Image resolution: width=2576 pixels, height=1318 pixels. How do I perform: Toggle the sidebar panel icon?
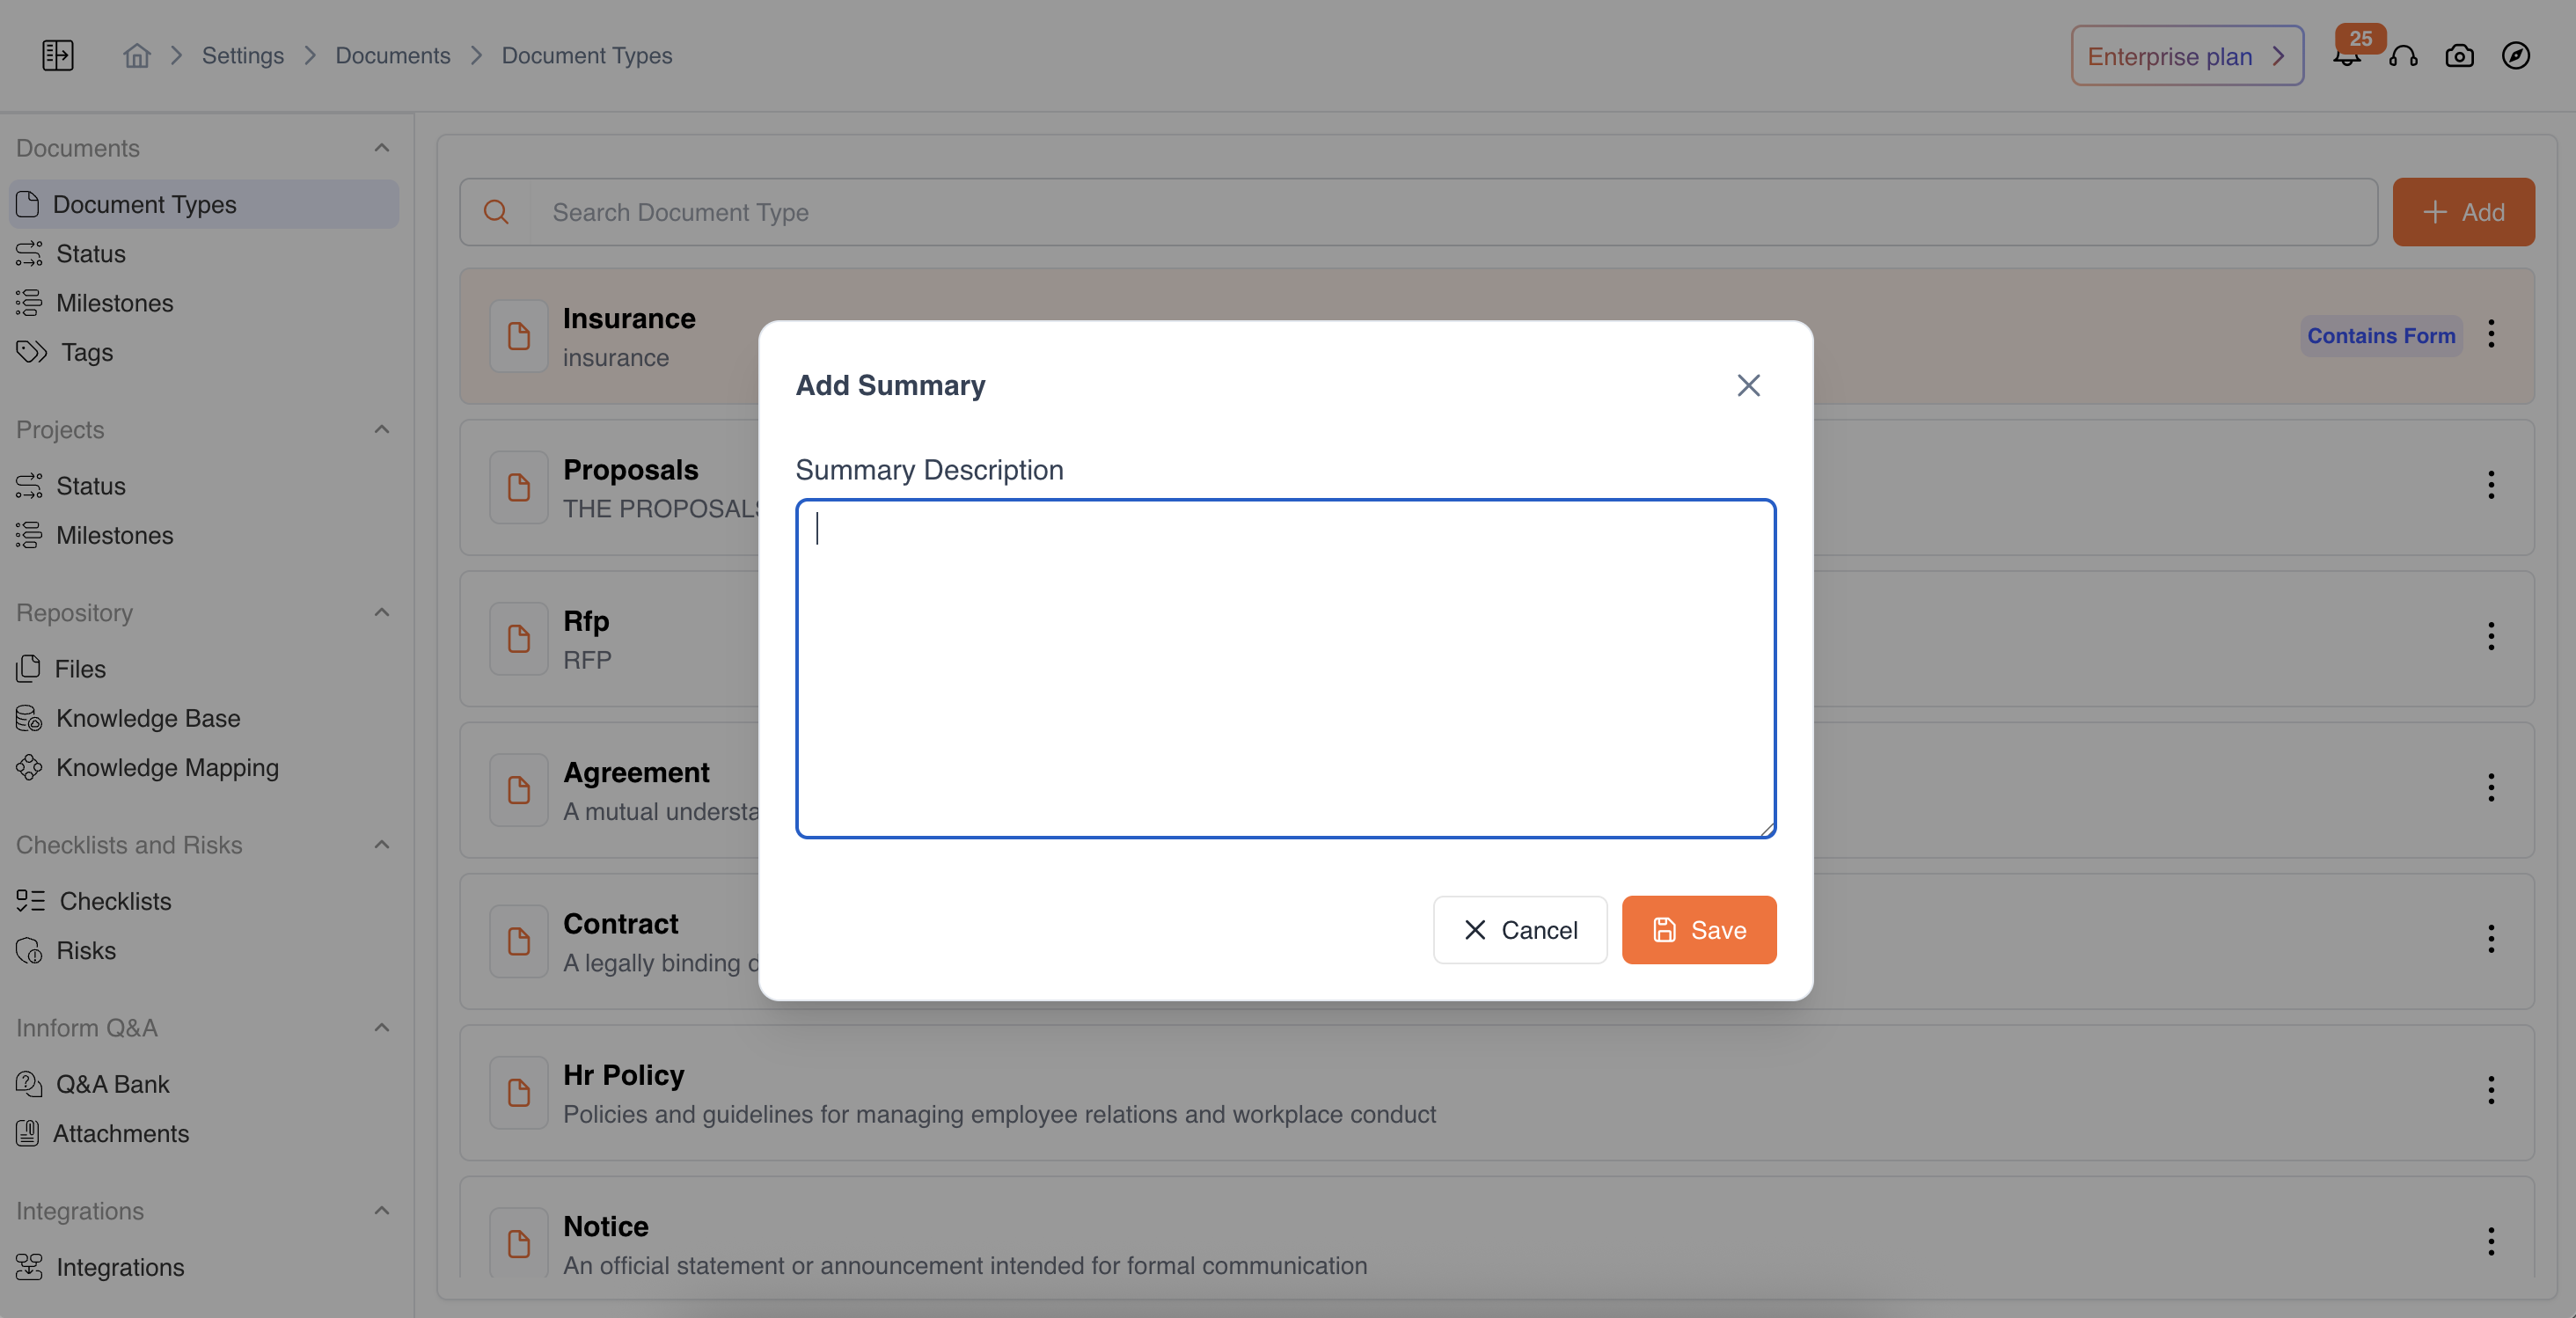58,55
